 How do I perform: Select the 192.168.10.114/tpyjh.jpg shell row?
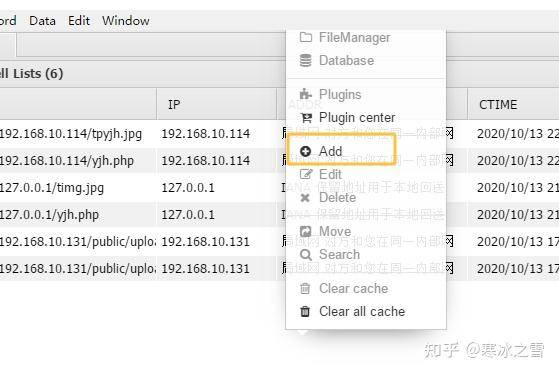[x=280, y=134]
